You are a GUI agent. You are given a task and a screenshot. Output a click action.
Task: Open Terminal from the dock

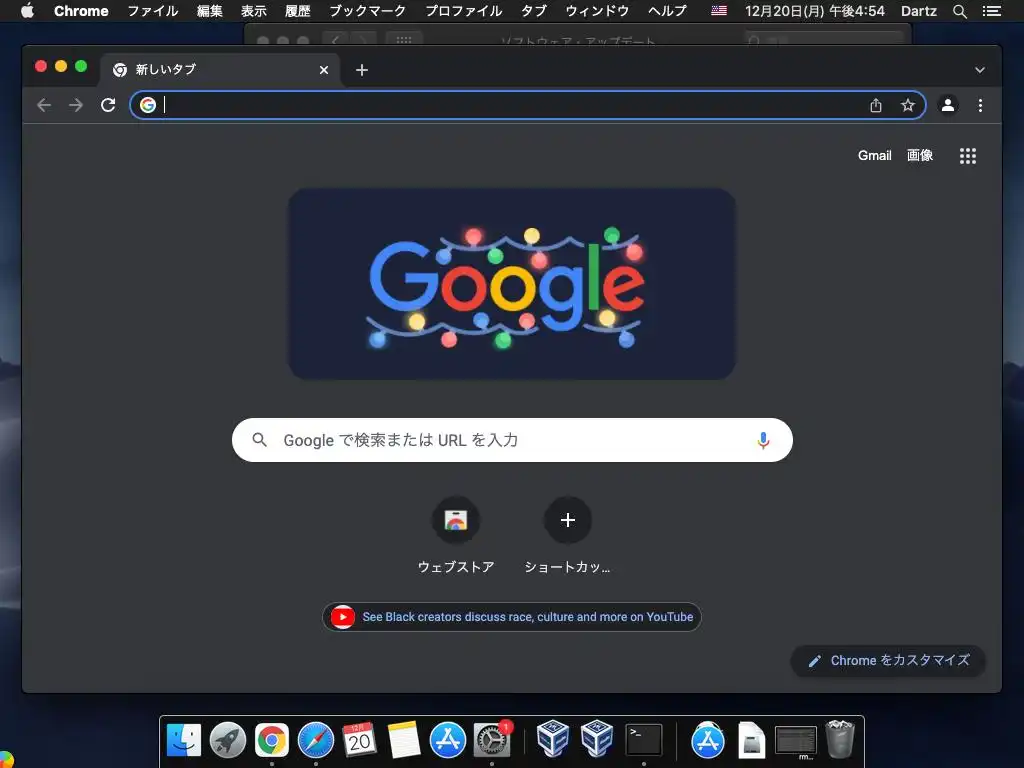pos(643,741)
